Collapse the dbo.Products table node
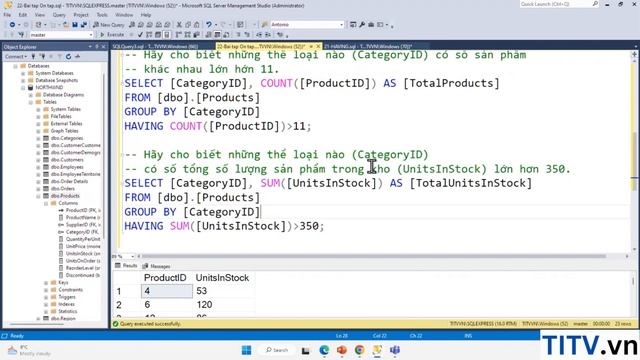 38,196
